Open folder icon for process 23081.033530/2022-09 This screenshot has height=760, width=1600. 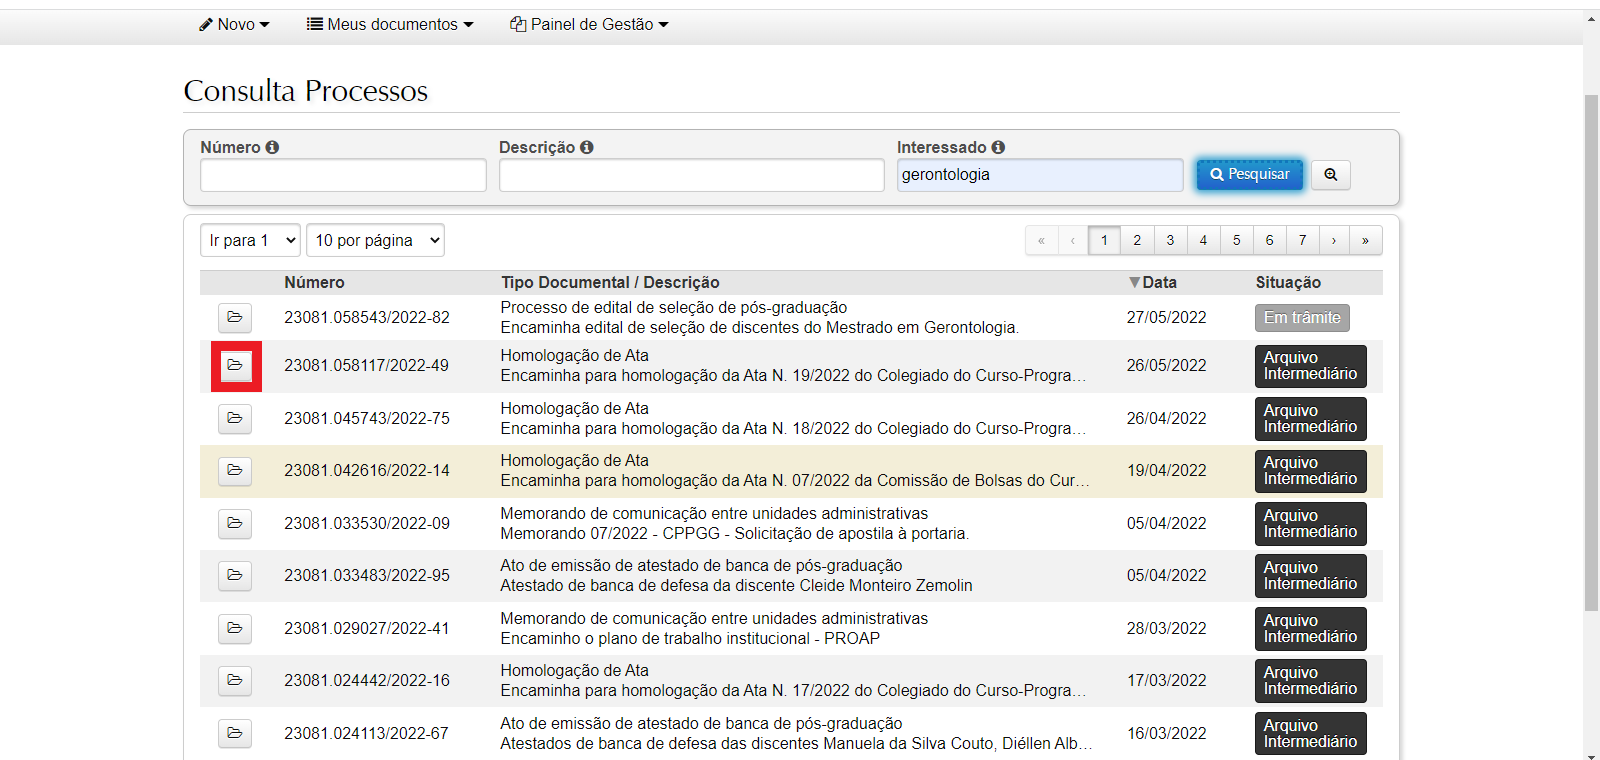235,524
